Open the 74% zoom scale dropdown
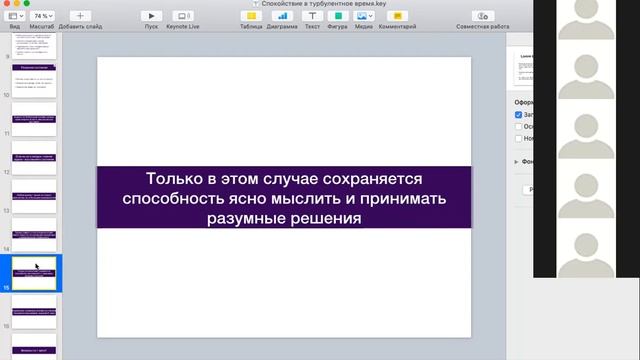Viewport: 640px width, 360px height. coord(43,16)
